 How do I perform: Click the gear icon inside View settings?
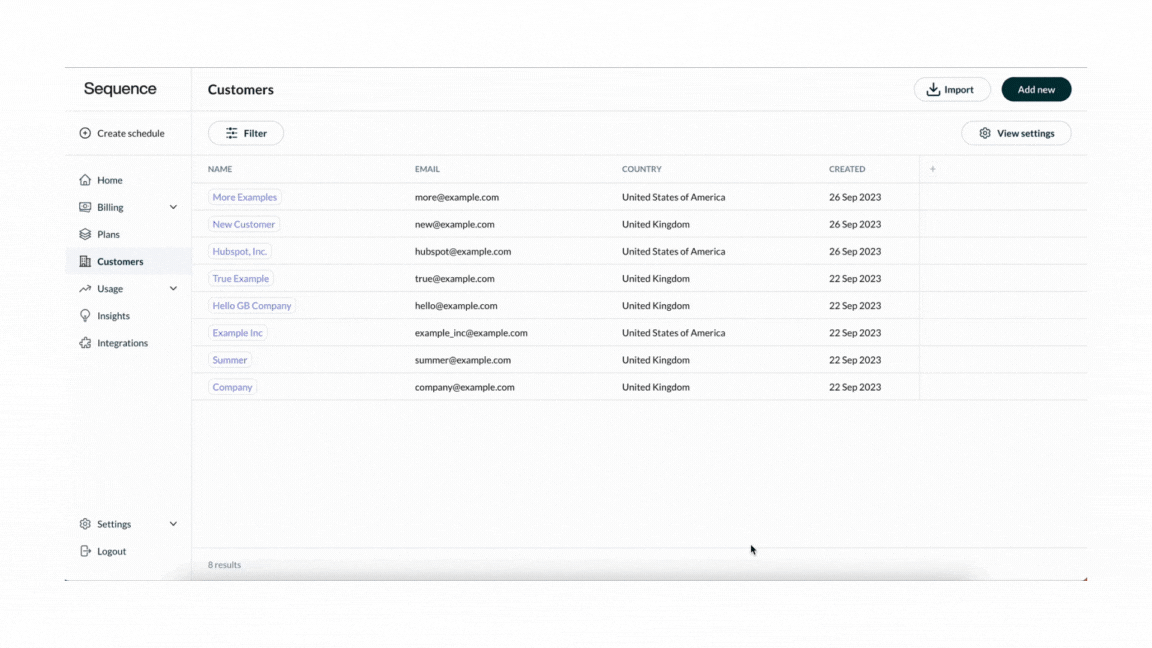coord(984,132)
